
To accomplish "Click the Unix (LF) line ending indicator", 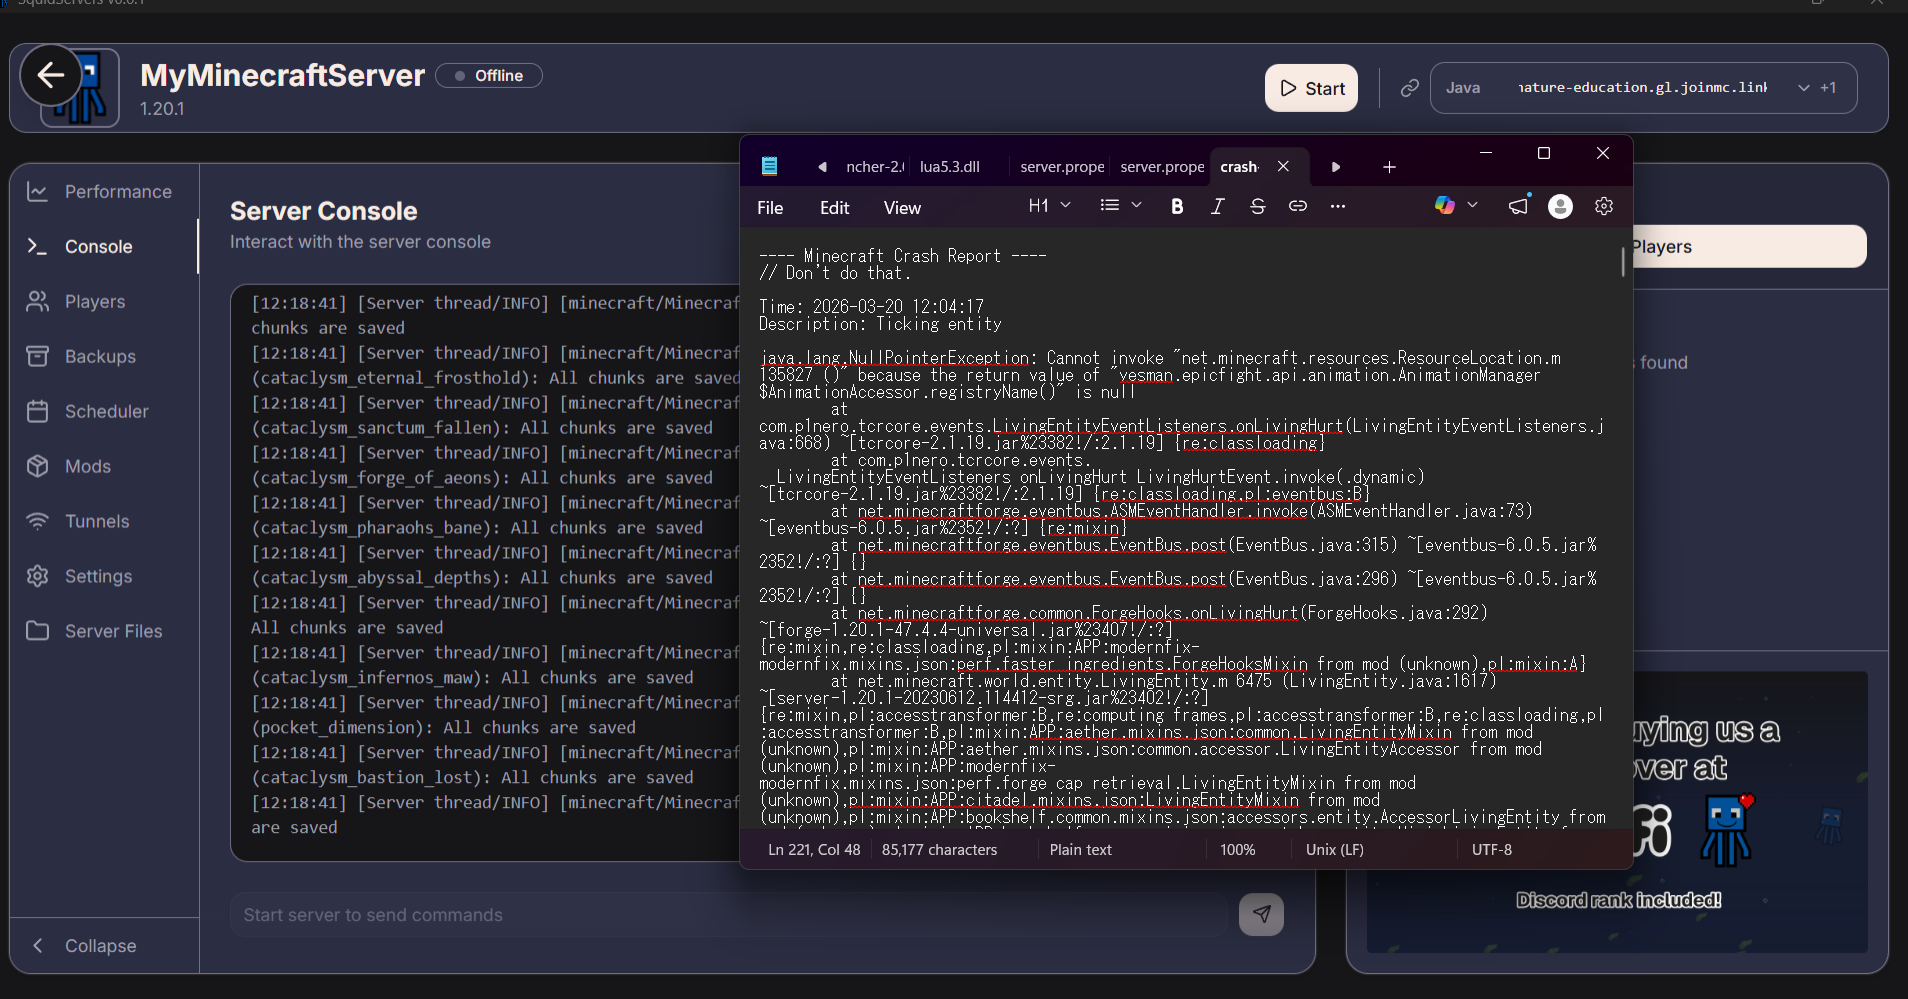I will click(1334, 849).
